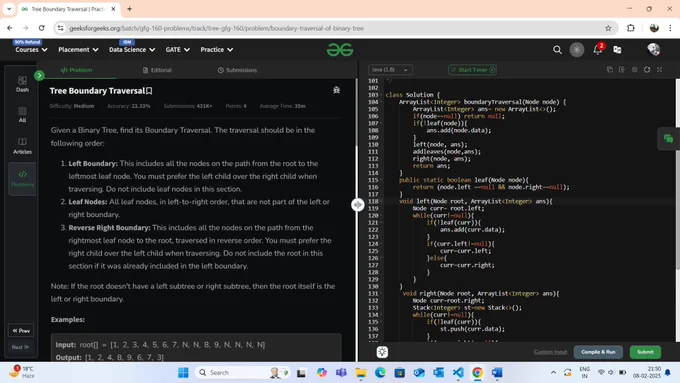Open the notifications bell with badge 2
680x383 pixels.
598,49
